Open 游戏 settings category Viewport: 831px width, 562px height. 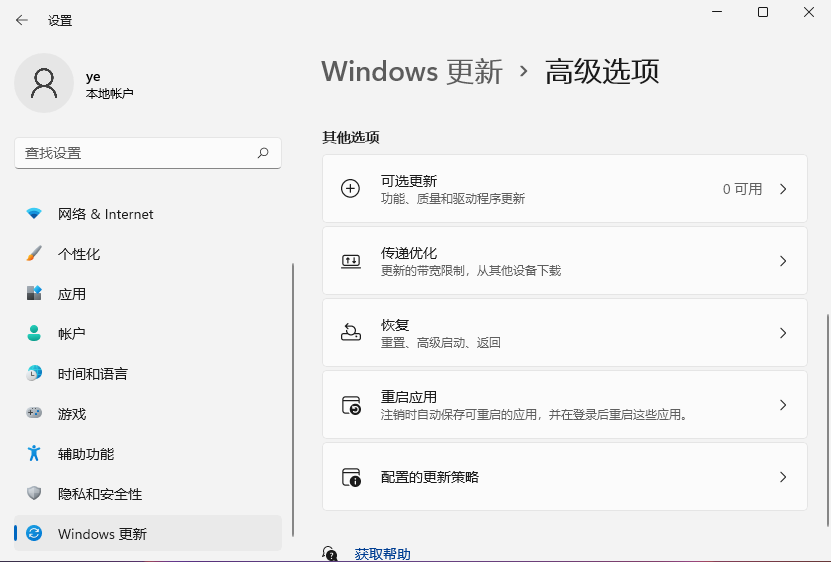(148, 413)
